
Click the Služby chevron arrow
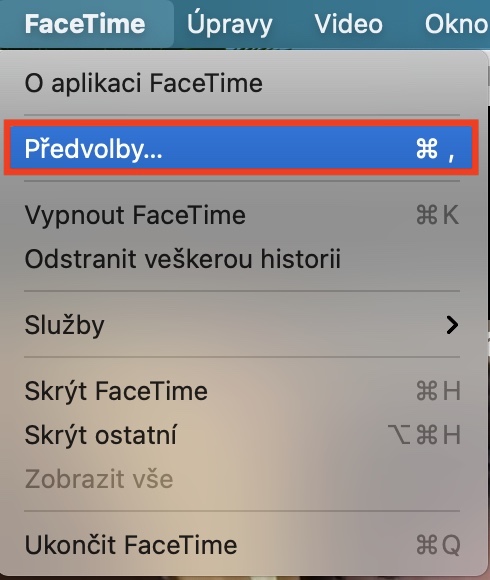pyautogui.click(x=452, y=325)
